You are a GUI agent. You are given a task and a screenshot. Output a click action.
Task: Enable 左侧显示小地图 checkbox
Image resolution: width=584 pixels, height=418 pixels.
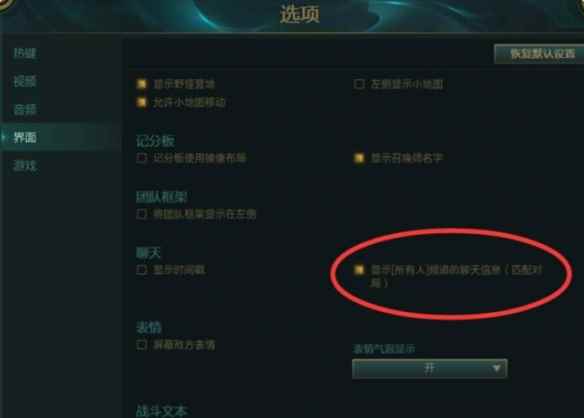pyautogui.click(x=358, y=84)
